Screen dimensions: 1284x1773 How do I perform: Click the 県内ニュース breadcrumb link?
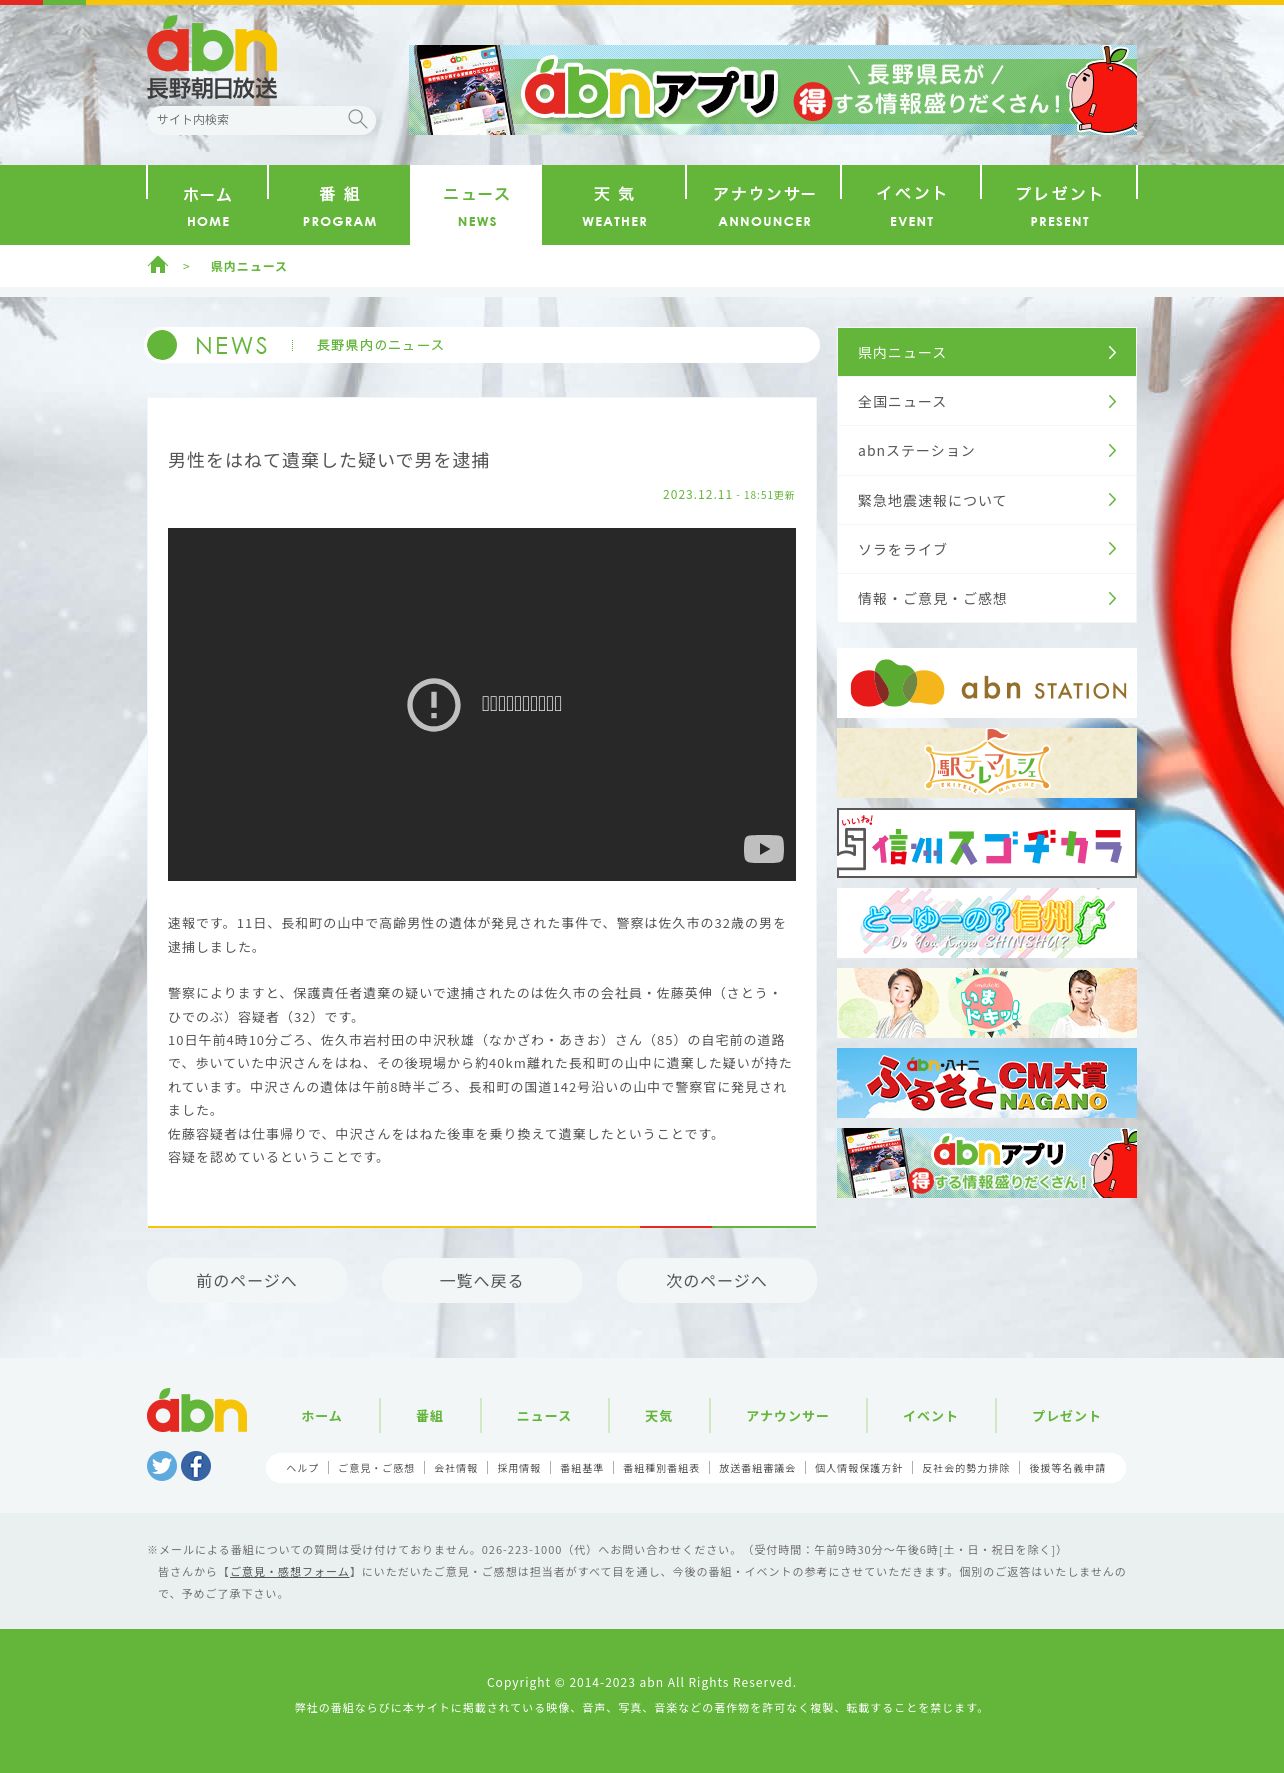click(x=248, y=266)
